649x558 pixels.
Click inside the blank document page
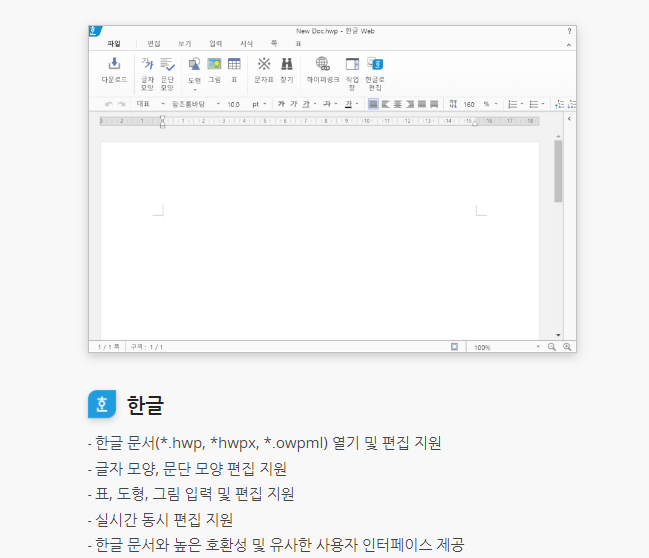pos(320,240)
